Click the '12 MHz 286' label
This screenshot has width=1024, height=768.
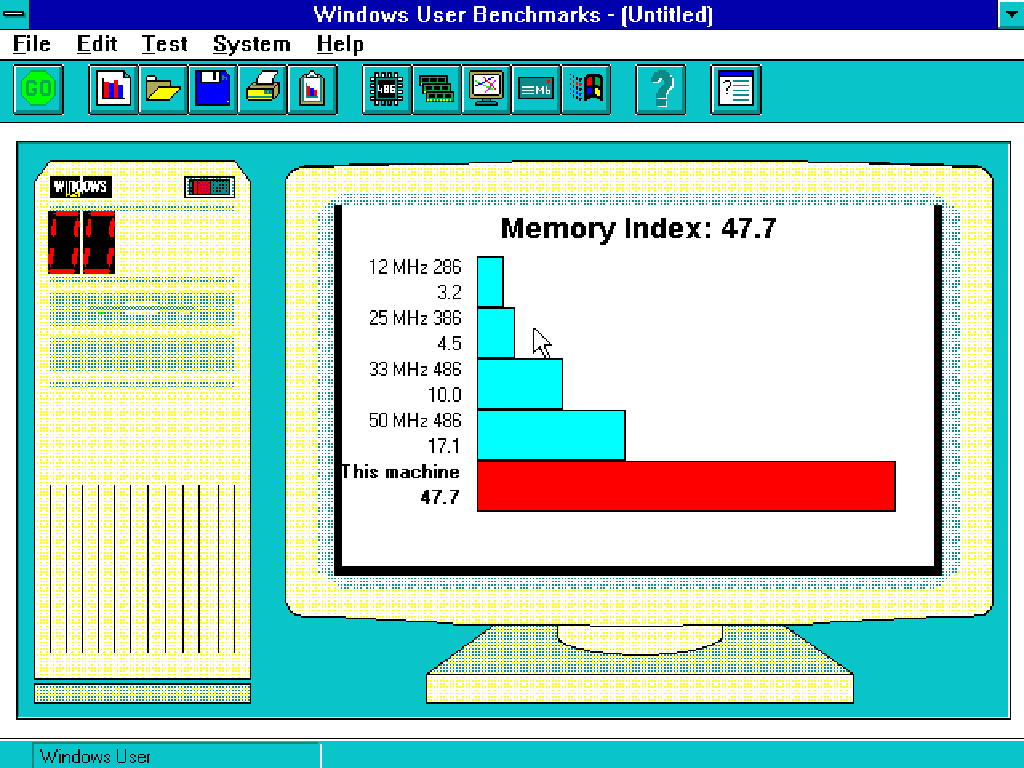pos(415,267)
